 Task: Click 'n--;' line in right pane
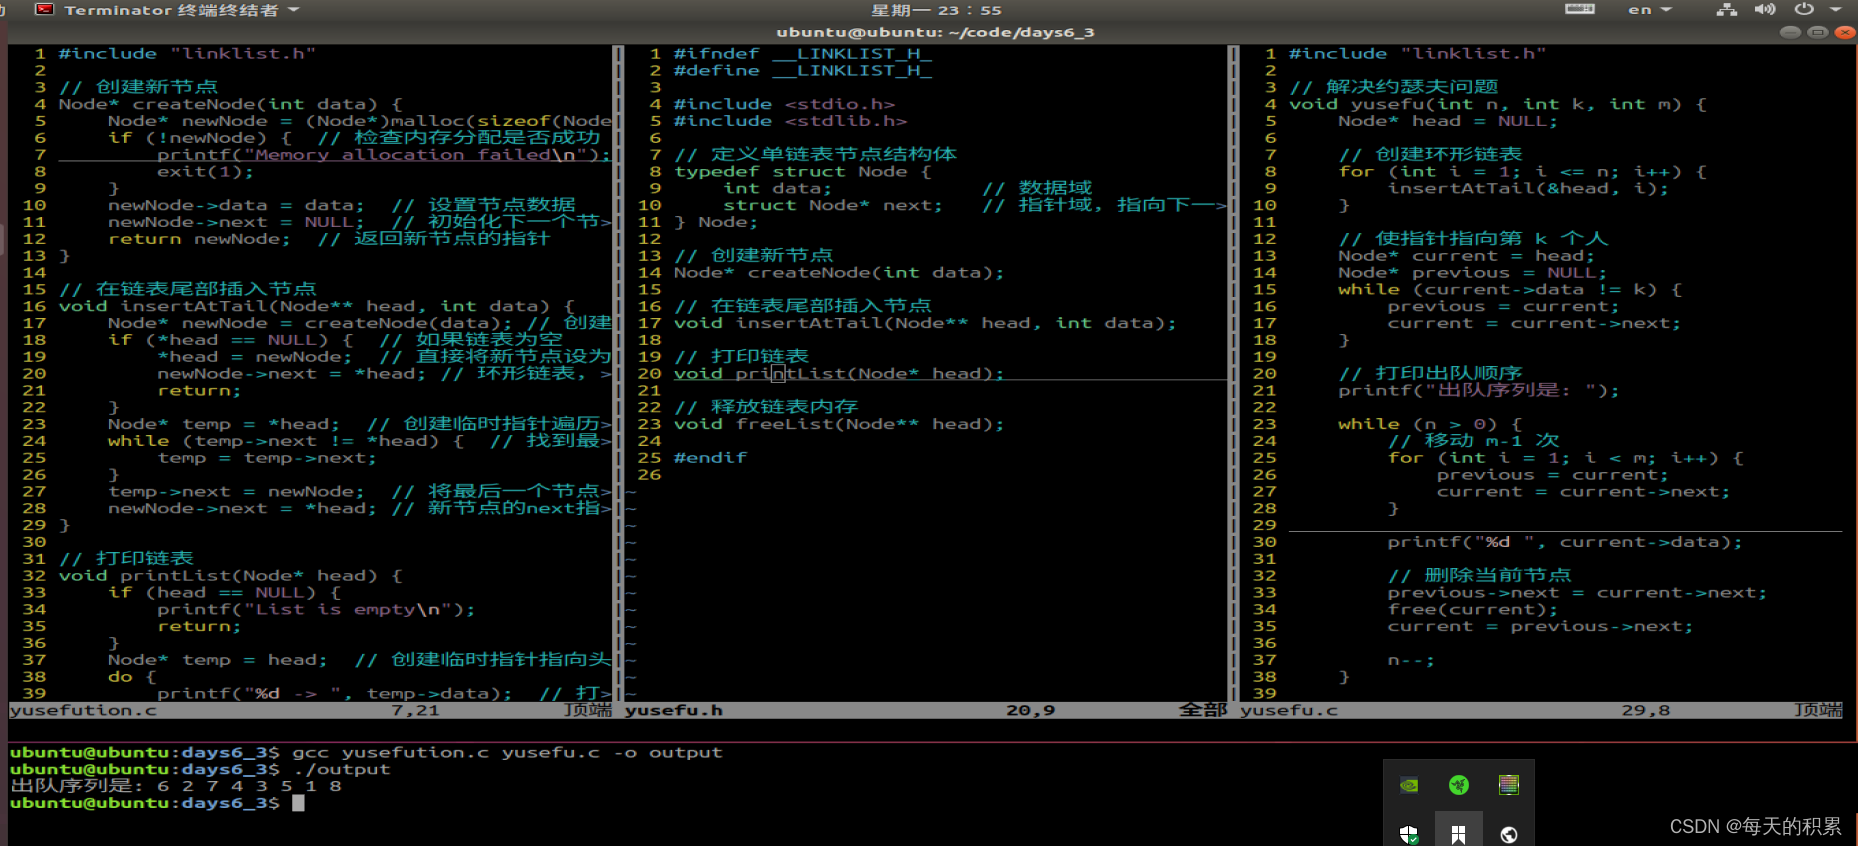coord(1412,660)
